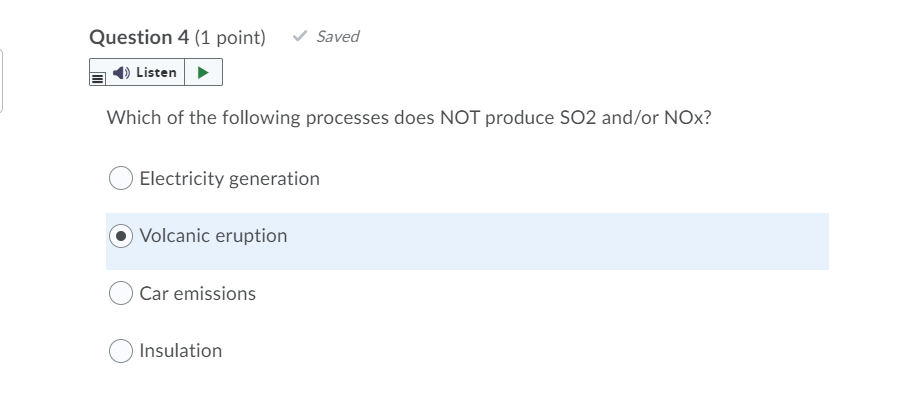Click the Volcanic eruption answer text
This screenshot has height=405, width=923.
(213, 236)
